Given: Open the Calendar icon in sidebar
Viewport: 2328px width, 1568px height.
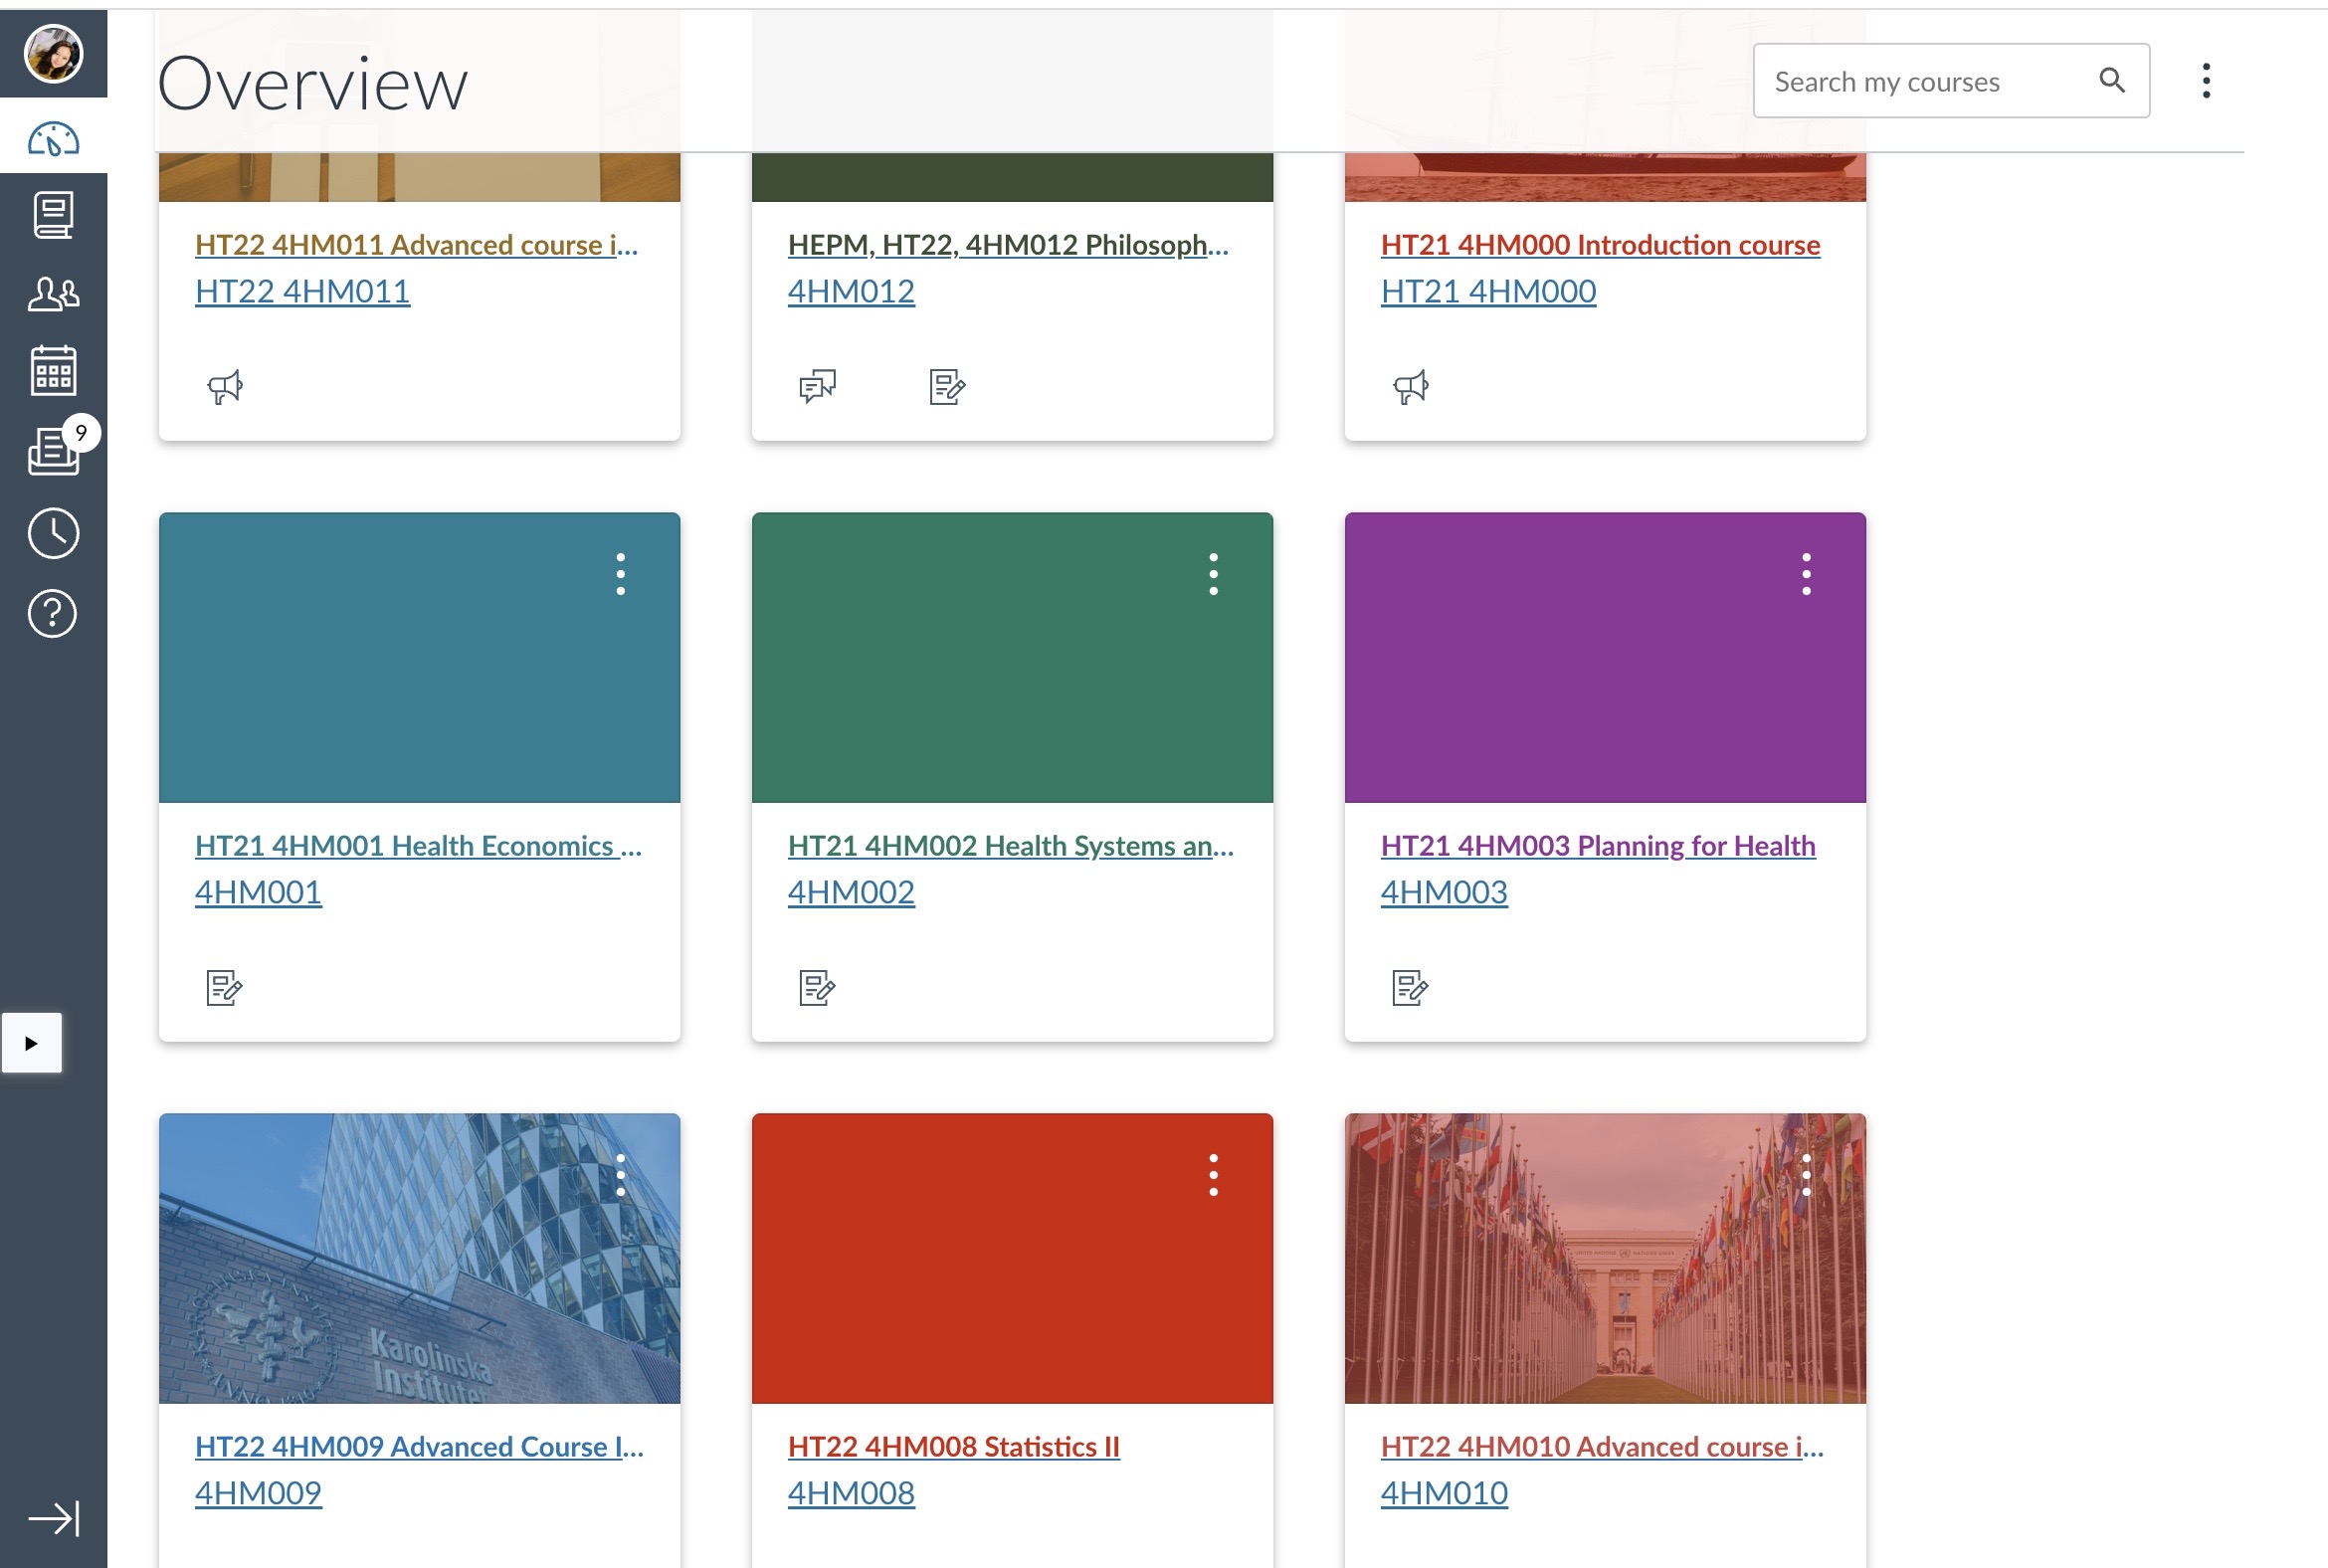Looking at the screenshot, I should pyautogui.click(x=53, y=371).
